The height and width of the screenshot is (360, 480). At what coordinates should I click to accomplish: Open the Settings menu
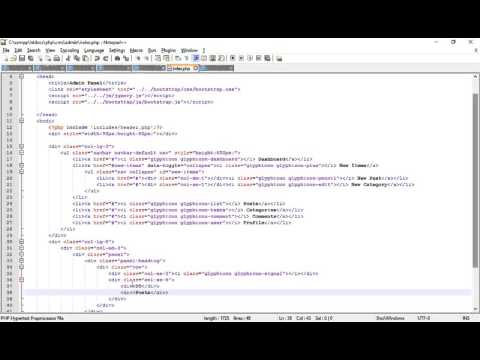point(117,50)
